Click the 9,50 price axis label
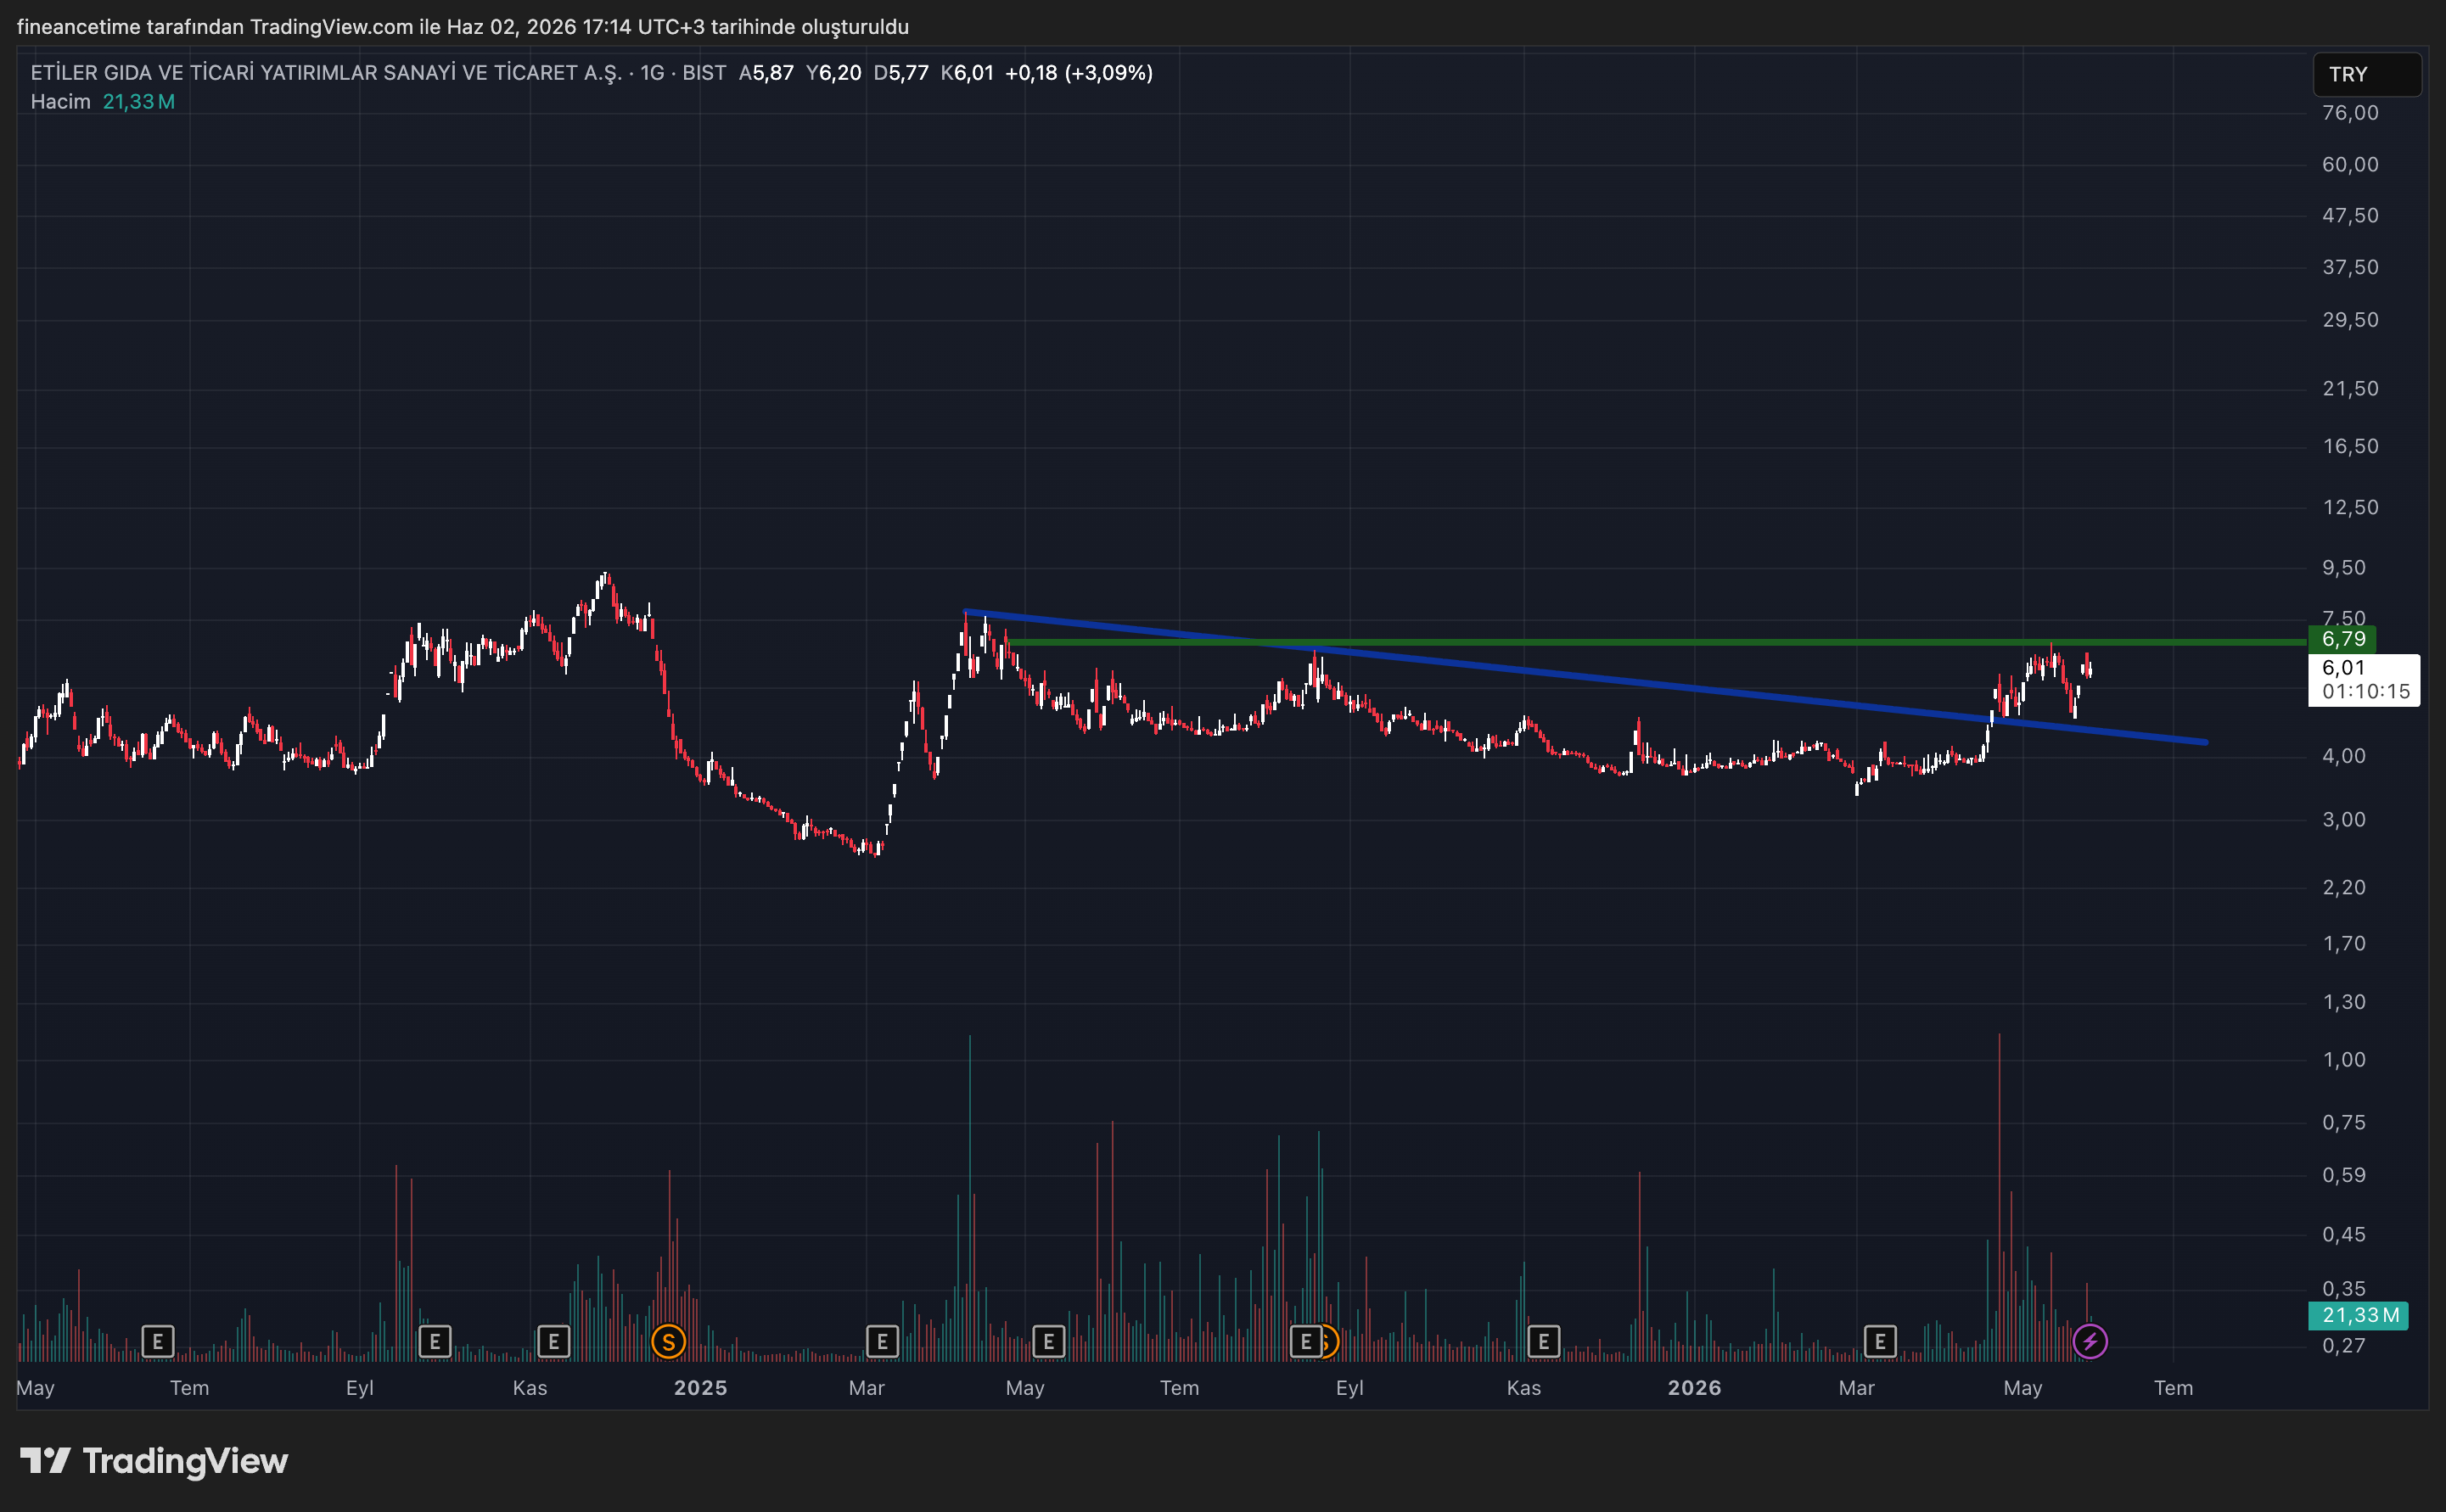The image size is (2446, 1512). [x=2344, y=568]
